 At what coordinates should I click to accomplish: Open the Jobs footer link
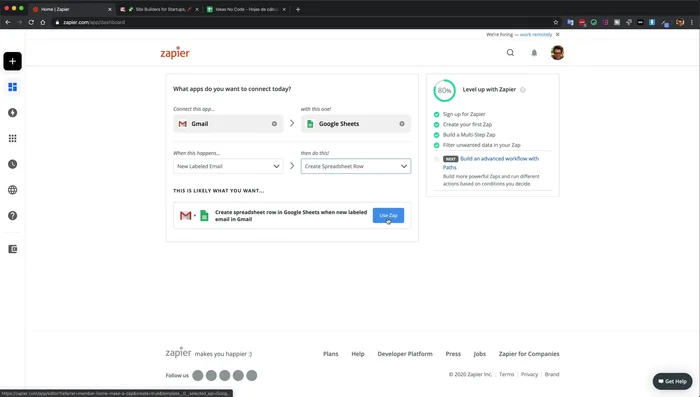479,354
